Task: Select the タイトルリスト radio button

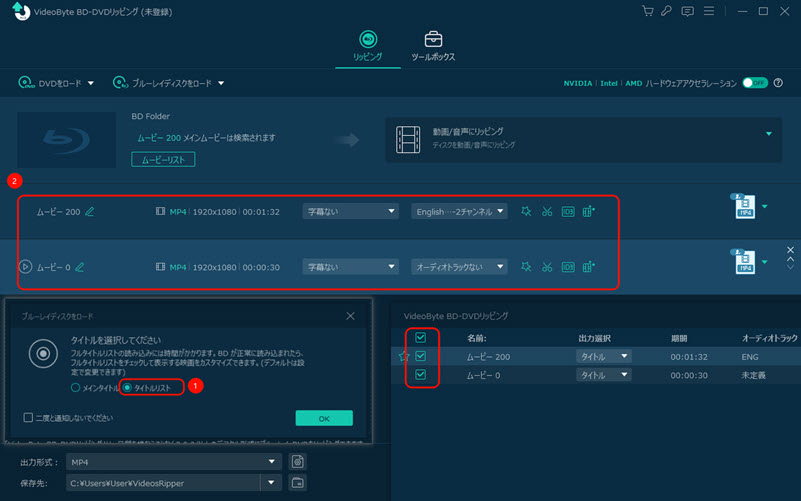Action: [128, 388]
